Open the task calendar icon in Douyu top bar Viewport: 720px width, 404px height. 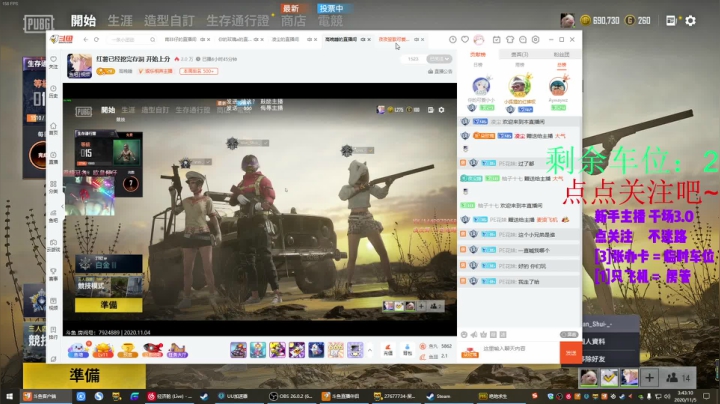tap(496, 40)
